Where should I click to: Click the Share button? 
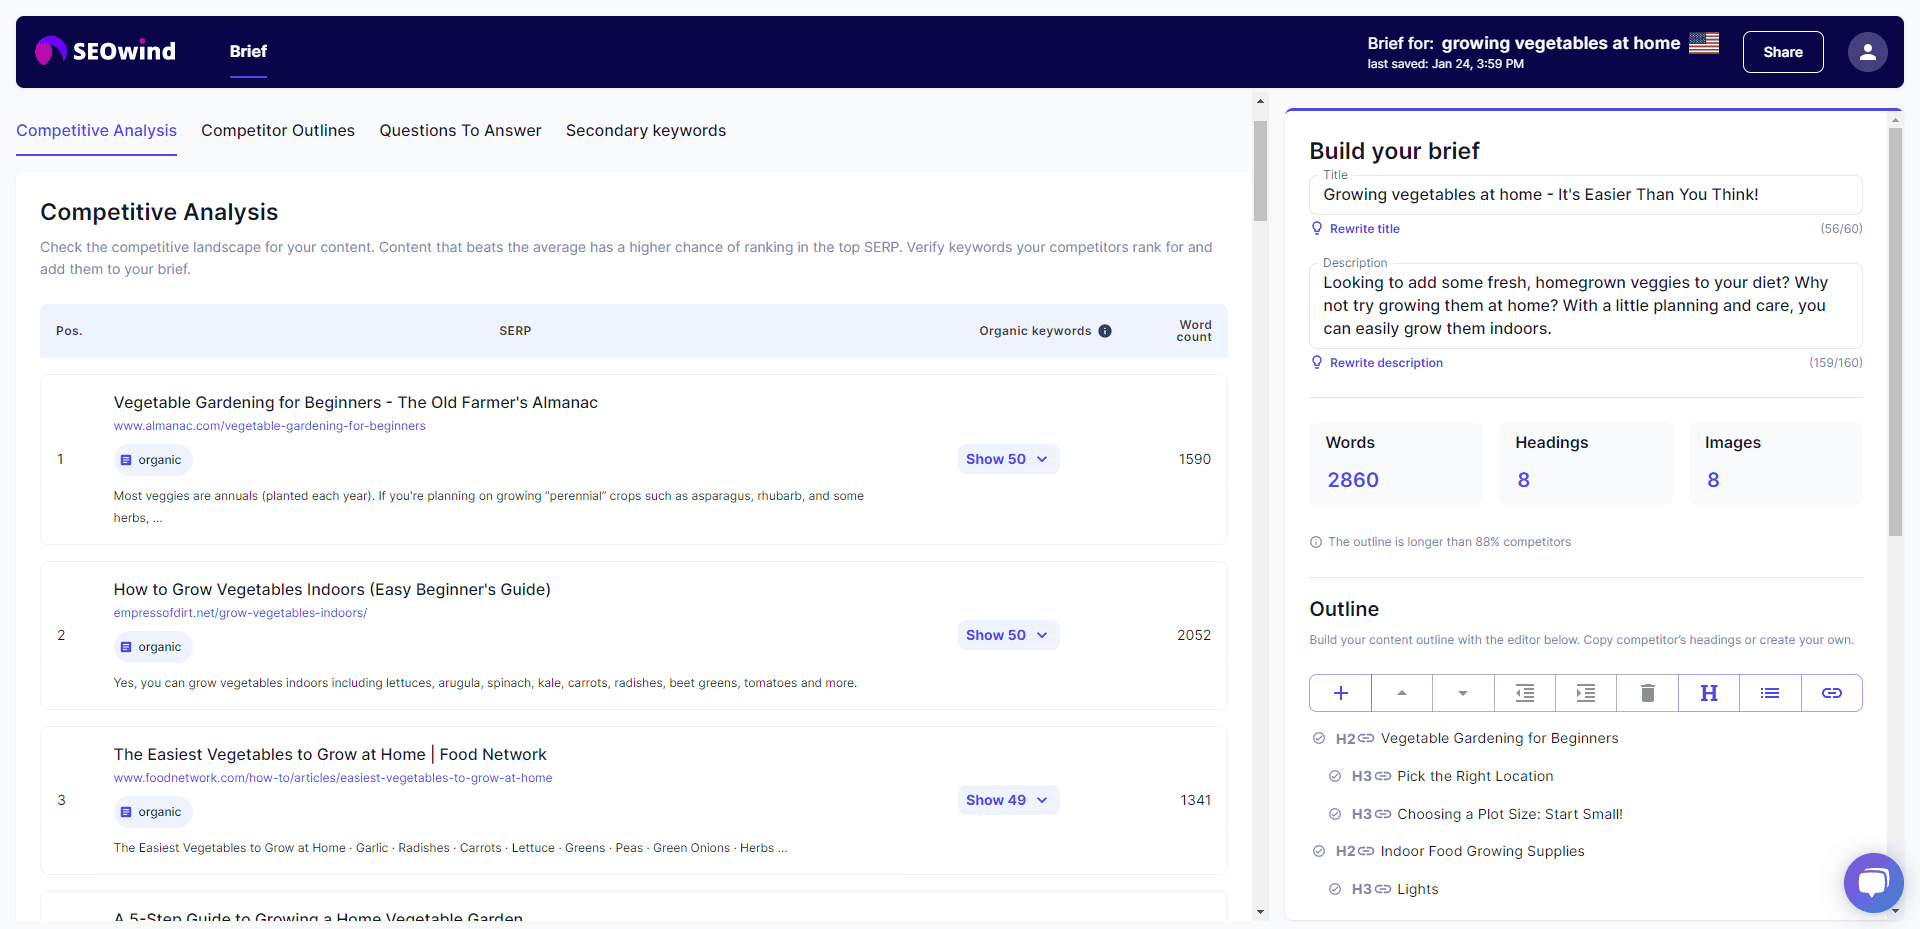pos(1783,51)
